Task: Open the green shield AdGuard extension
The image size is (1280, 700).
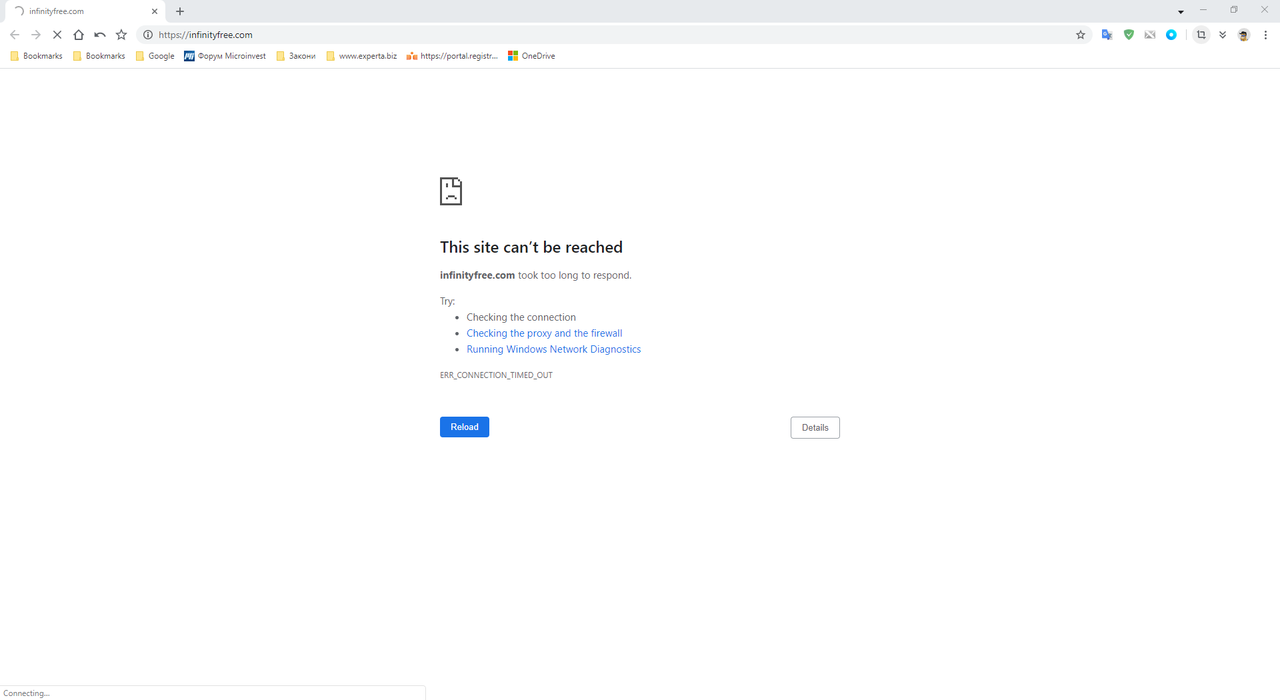Action: point(1129,35)
